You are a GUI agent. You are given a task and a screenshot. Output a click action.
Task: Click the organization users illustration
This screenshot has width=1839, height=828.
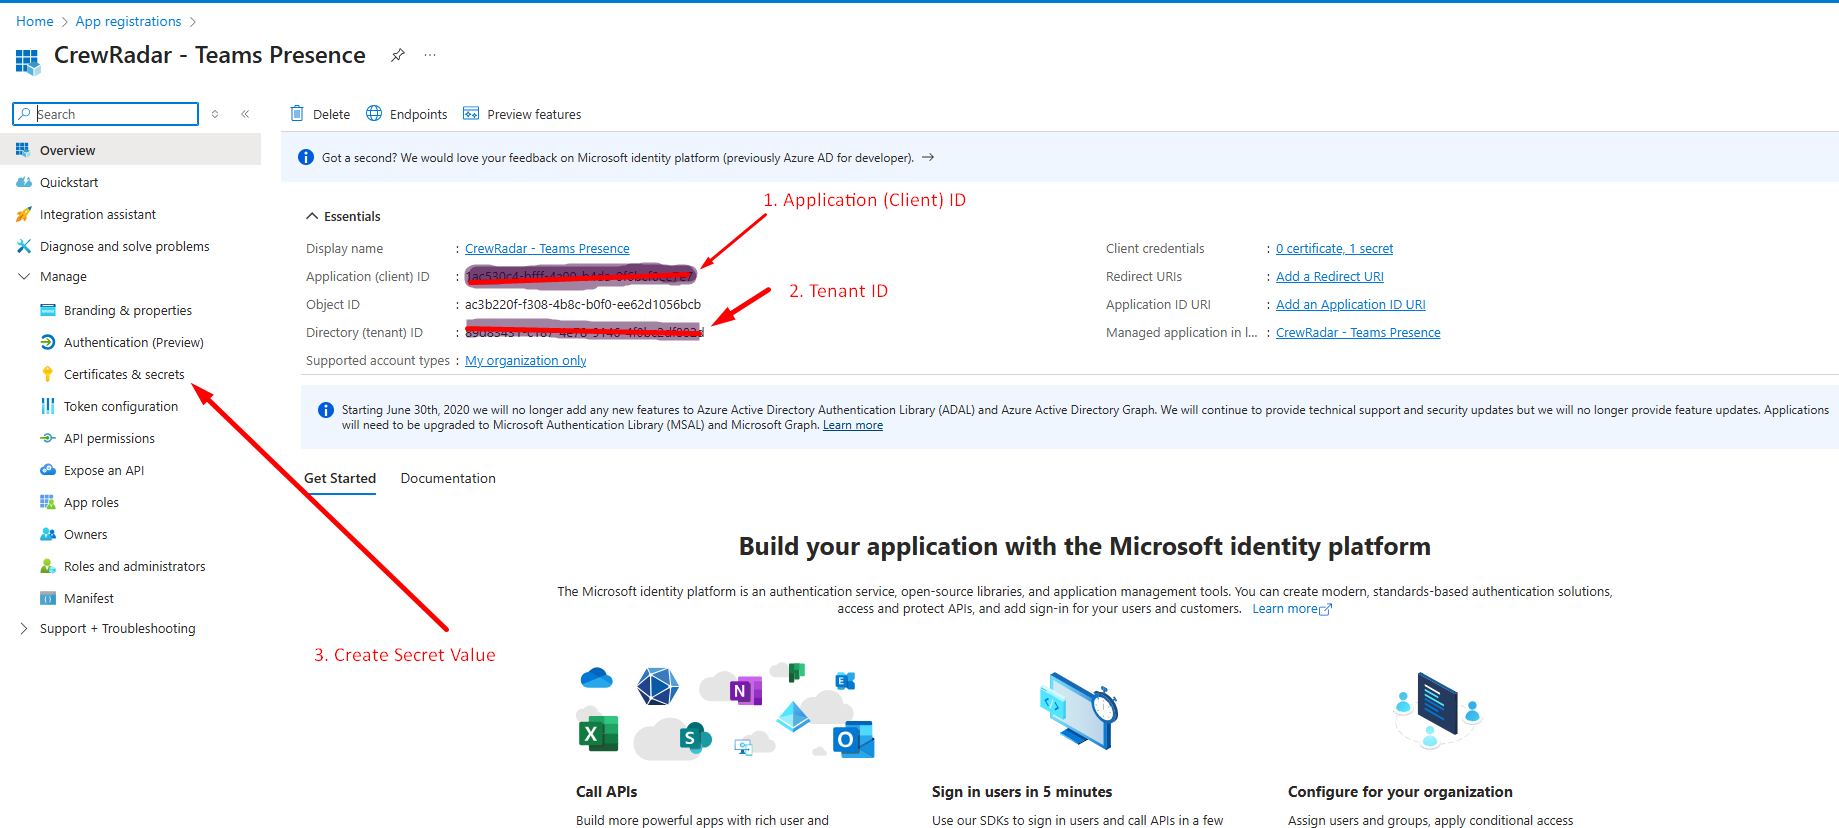1436,711
